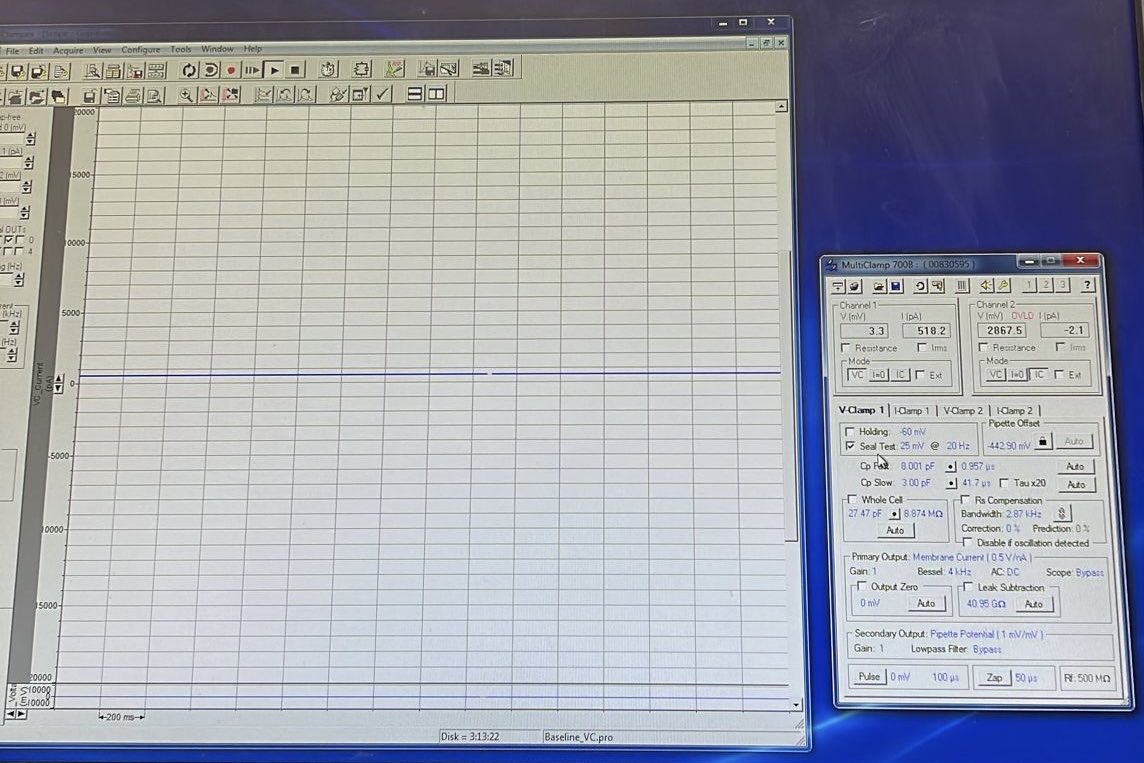Image resolution: width=1144 pixels, height=763 pixels.
Task: Click the Pulse button
Action: (x=869, y=677)
